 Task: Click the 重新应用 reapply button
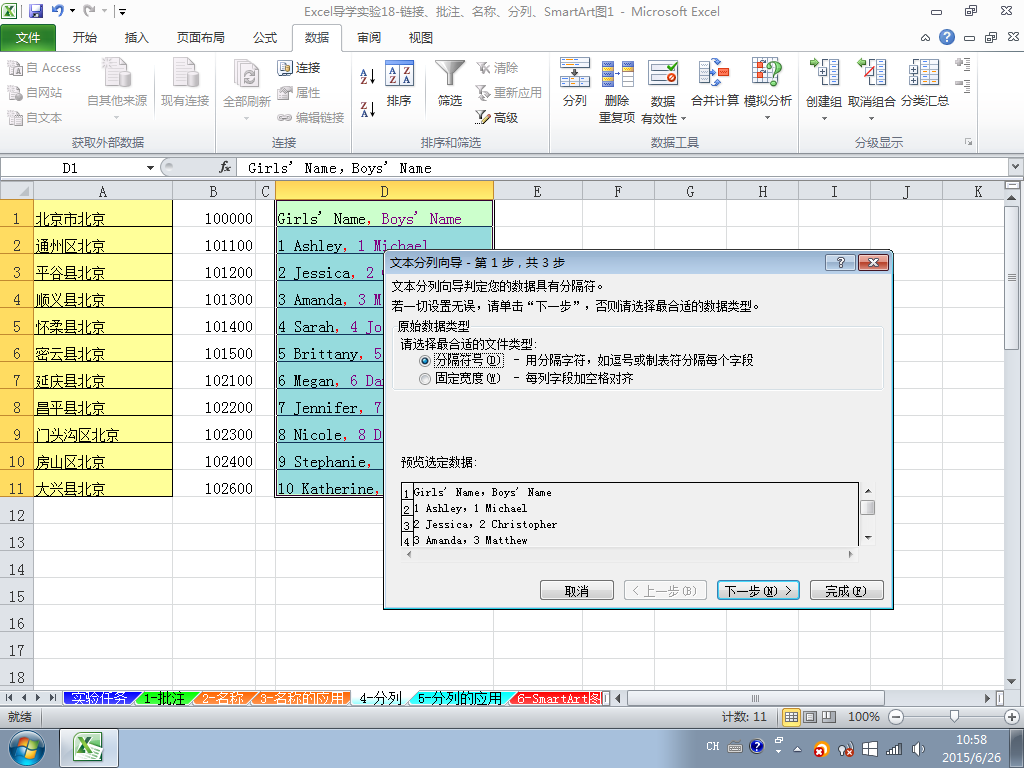509,93
